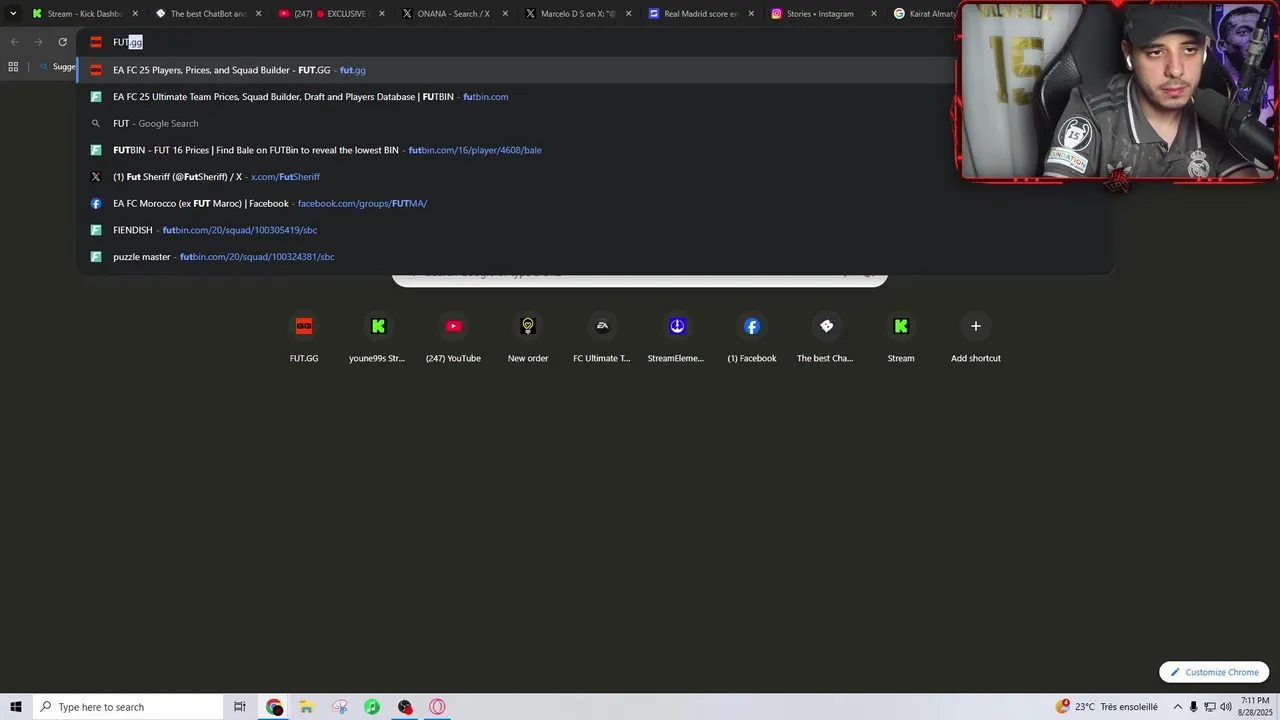Click the network tray icon
The height and width of the screenshot is (720, 1280).
(x=1210, y=707)
